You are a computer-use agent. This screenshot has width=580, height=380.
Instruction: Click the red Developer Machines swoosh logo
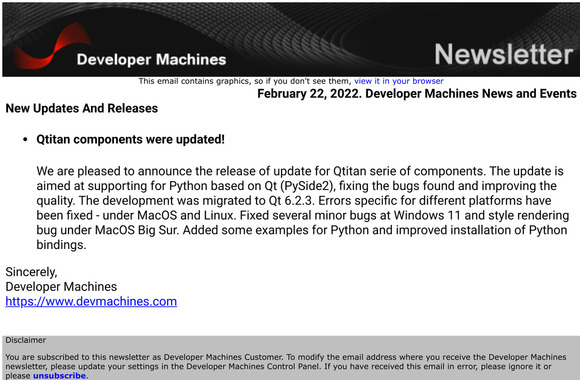pos(52,46)
